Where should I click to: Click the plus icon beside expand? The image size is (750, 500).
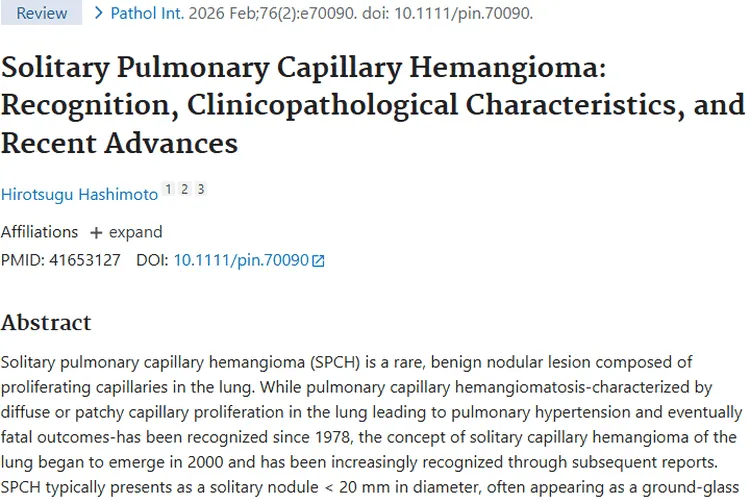coord(96,232)
